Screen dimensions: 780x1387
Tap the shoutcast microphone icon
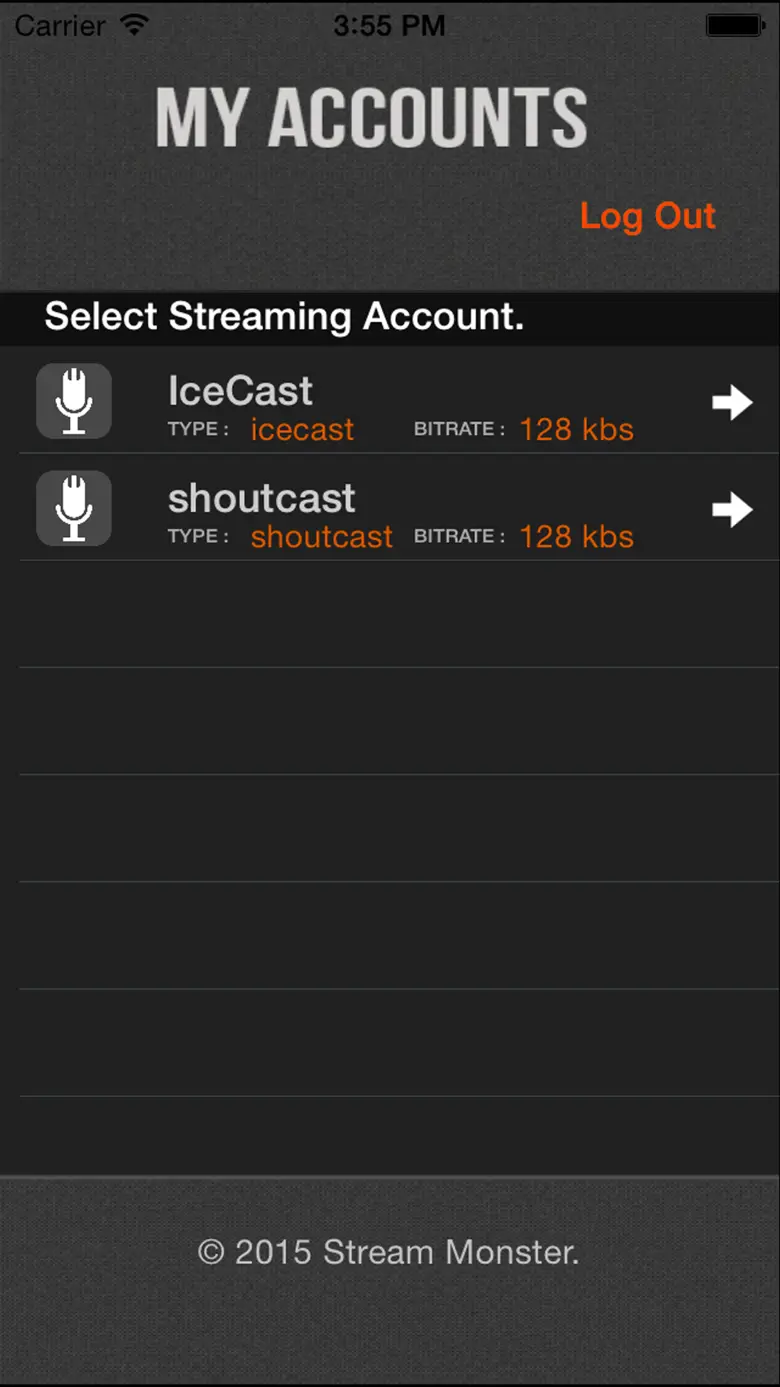click(74, 508)
